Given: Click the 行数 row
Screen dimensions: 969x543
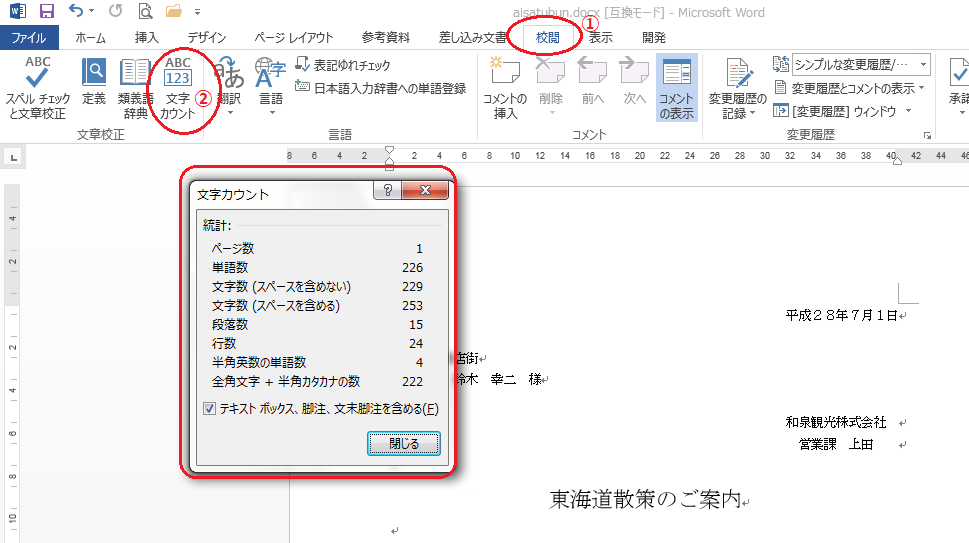Looking at the screenshot, I should pyautogui.click(x=317, y=343).
